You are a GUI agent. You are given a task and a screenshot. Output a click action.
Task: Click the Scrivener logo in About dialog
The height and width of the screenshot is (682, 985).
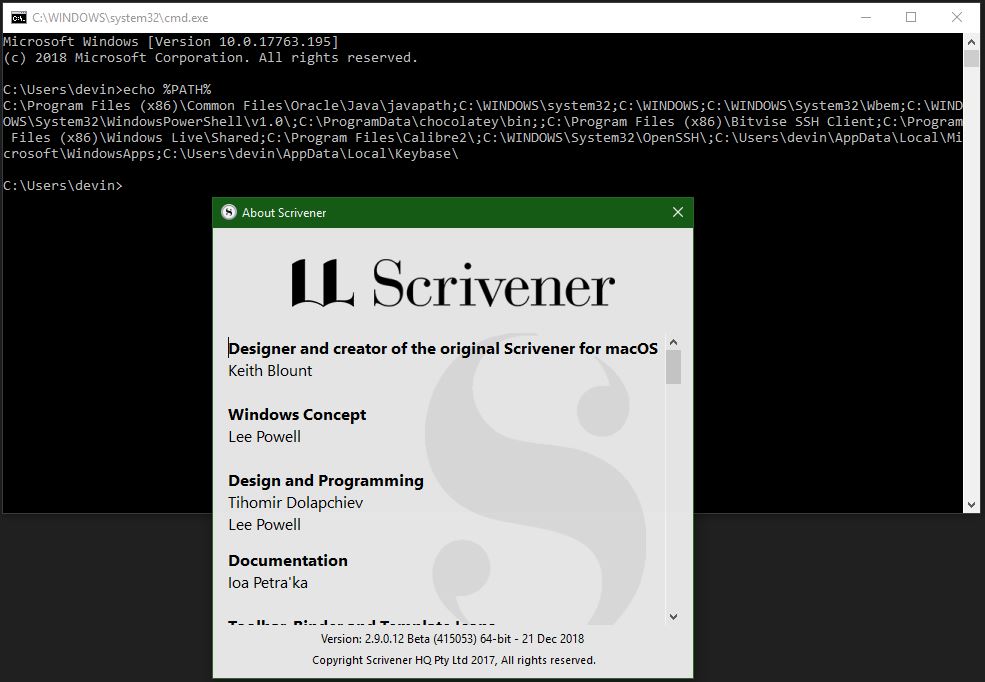(x=452, y=283)
